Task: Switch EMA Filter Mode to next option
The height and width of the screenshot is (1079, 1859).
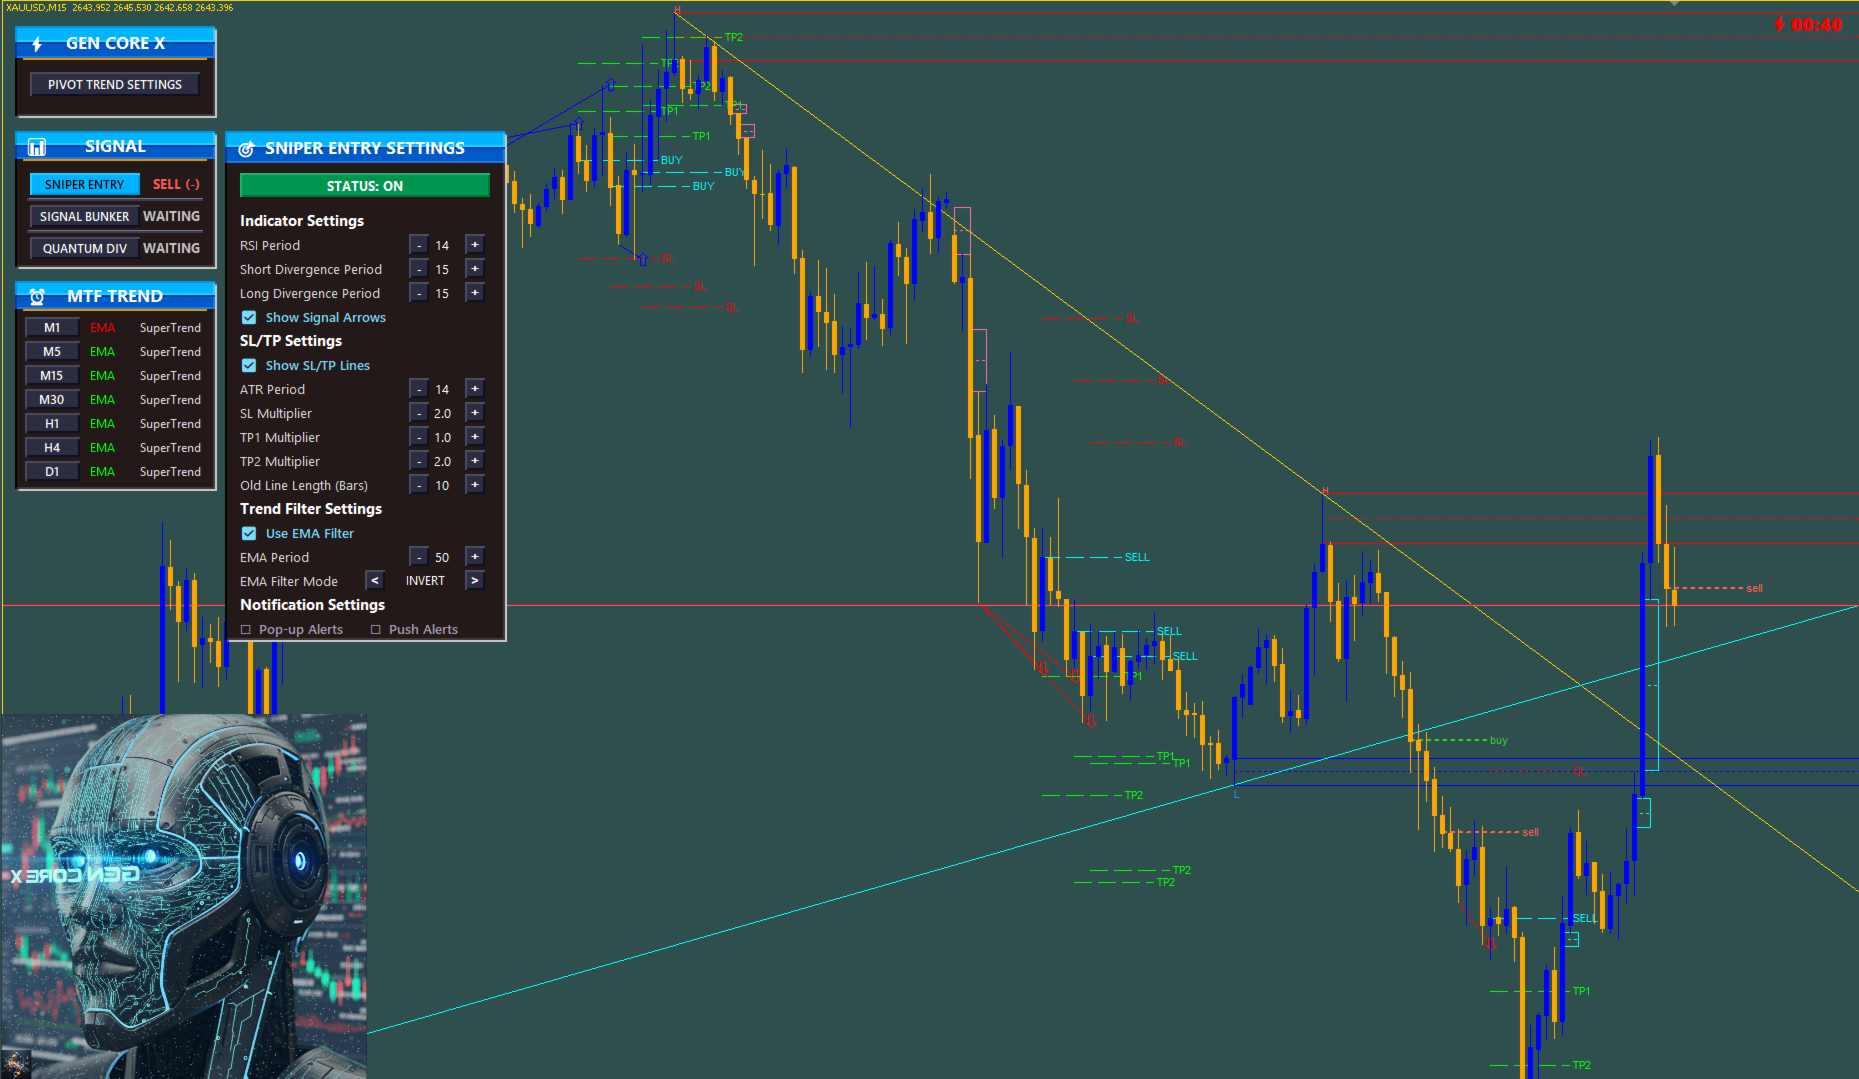Action: point(475,581)
